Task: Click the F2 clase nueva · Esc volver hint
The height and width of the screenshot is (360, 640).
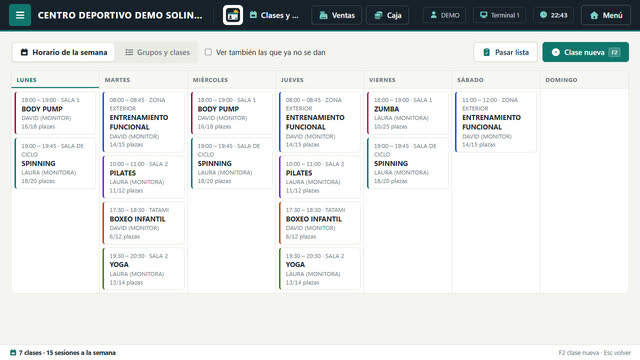Action: pos(594,353)
